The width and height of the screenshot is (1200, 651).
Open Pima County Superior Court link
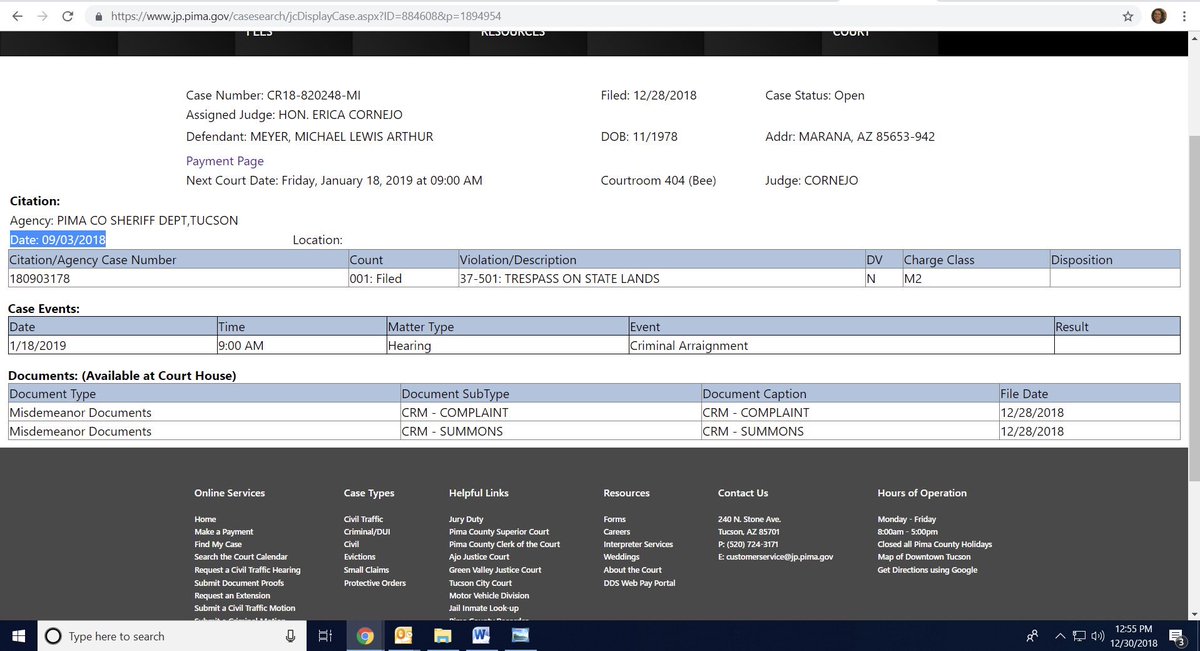499,532
